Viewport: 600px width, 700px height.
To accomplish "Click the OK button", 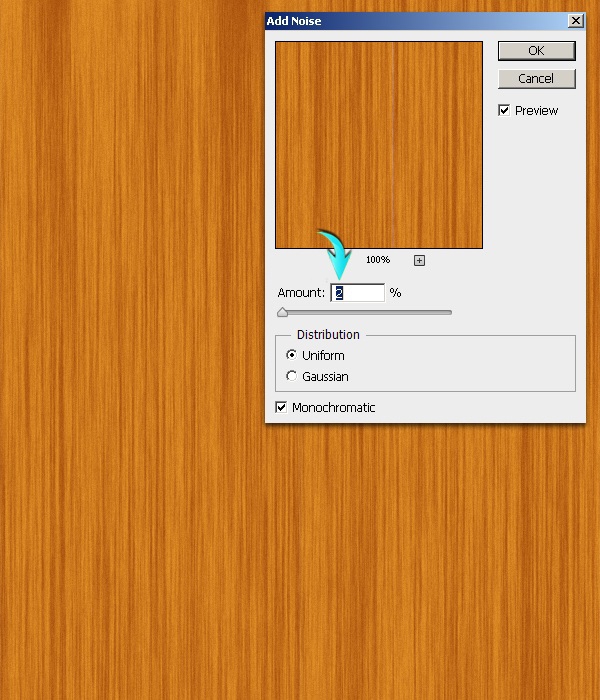I will (537, 51).
